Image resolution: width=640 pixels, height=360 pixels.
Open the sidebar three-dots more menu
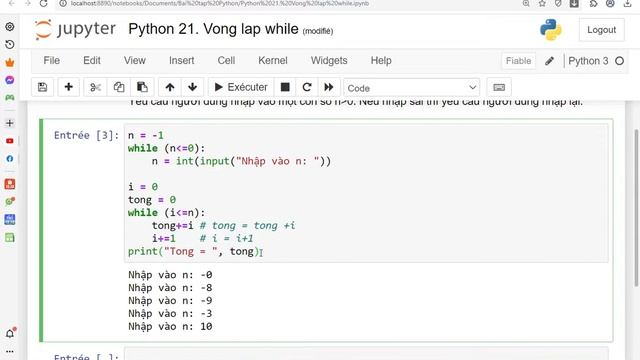tap(10, 351)
